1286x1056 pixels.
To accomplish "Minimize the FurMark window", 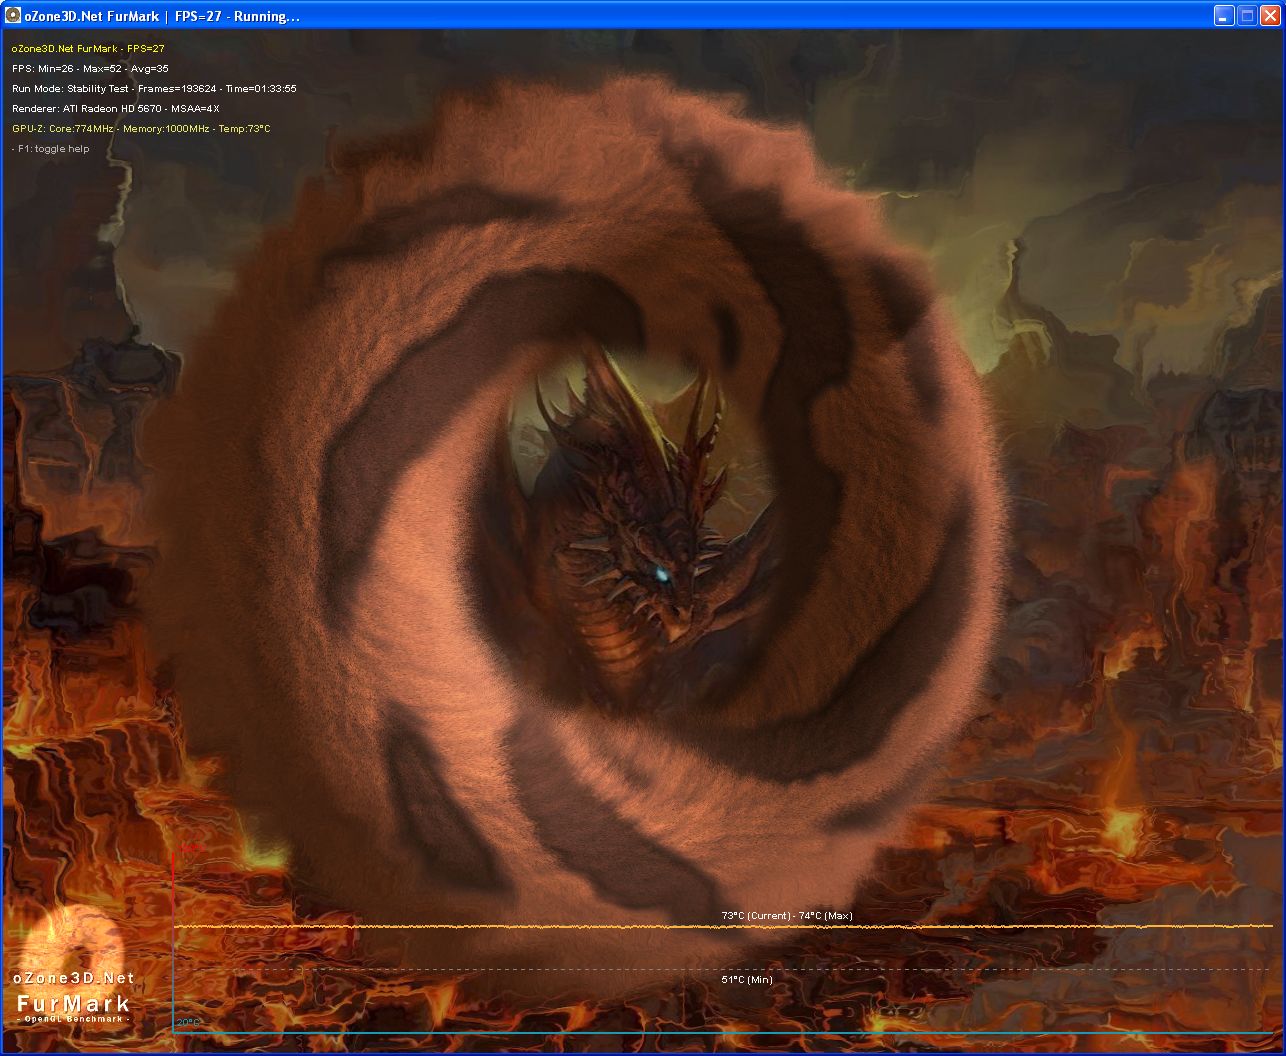I will point(1224,16).
